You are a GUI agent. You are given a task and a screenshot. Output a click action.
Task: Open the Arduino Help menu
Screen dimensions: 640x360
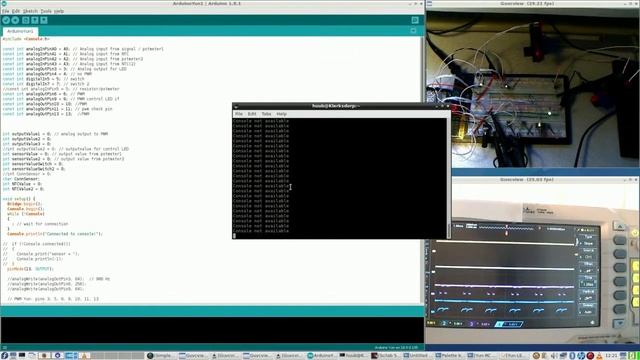(59, 11)
